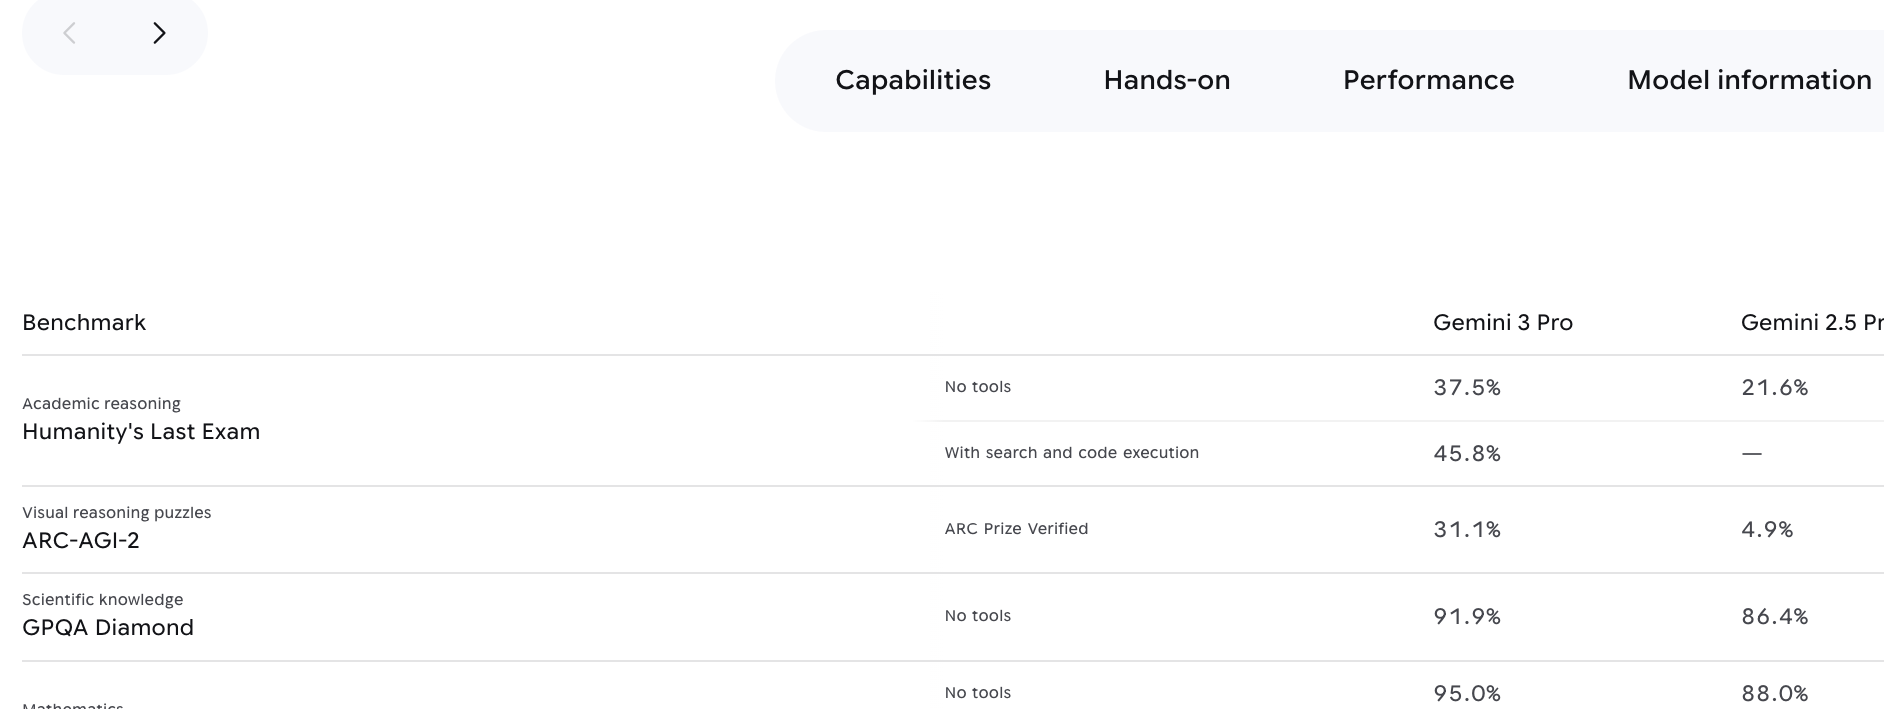This screenshot has height=709, width=1884.
Task: Click the 31.1% ARC-AGI-2 score
Action: coord(1467,529)
